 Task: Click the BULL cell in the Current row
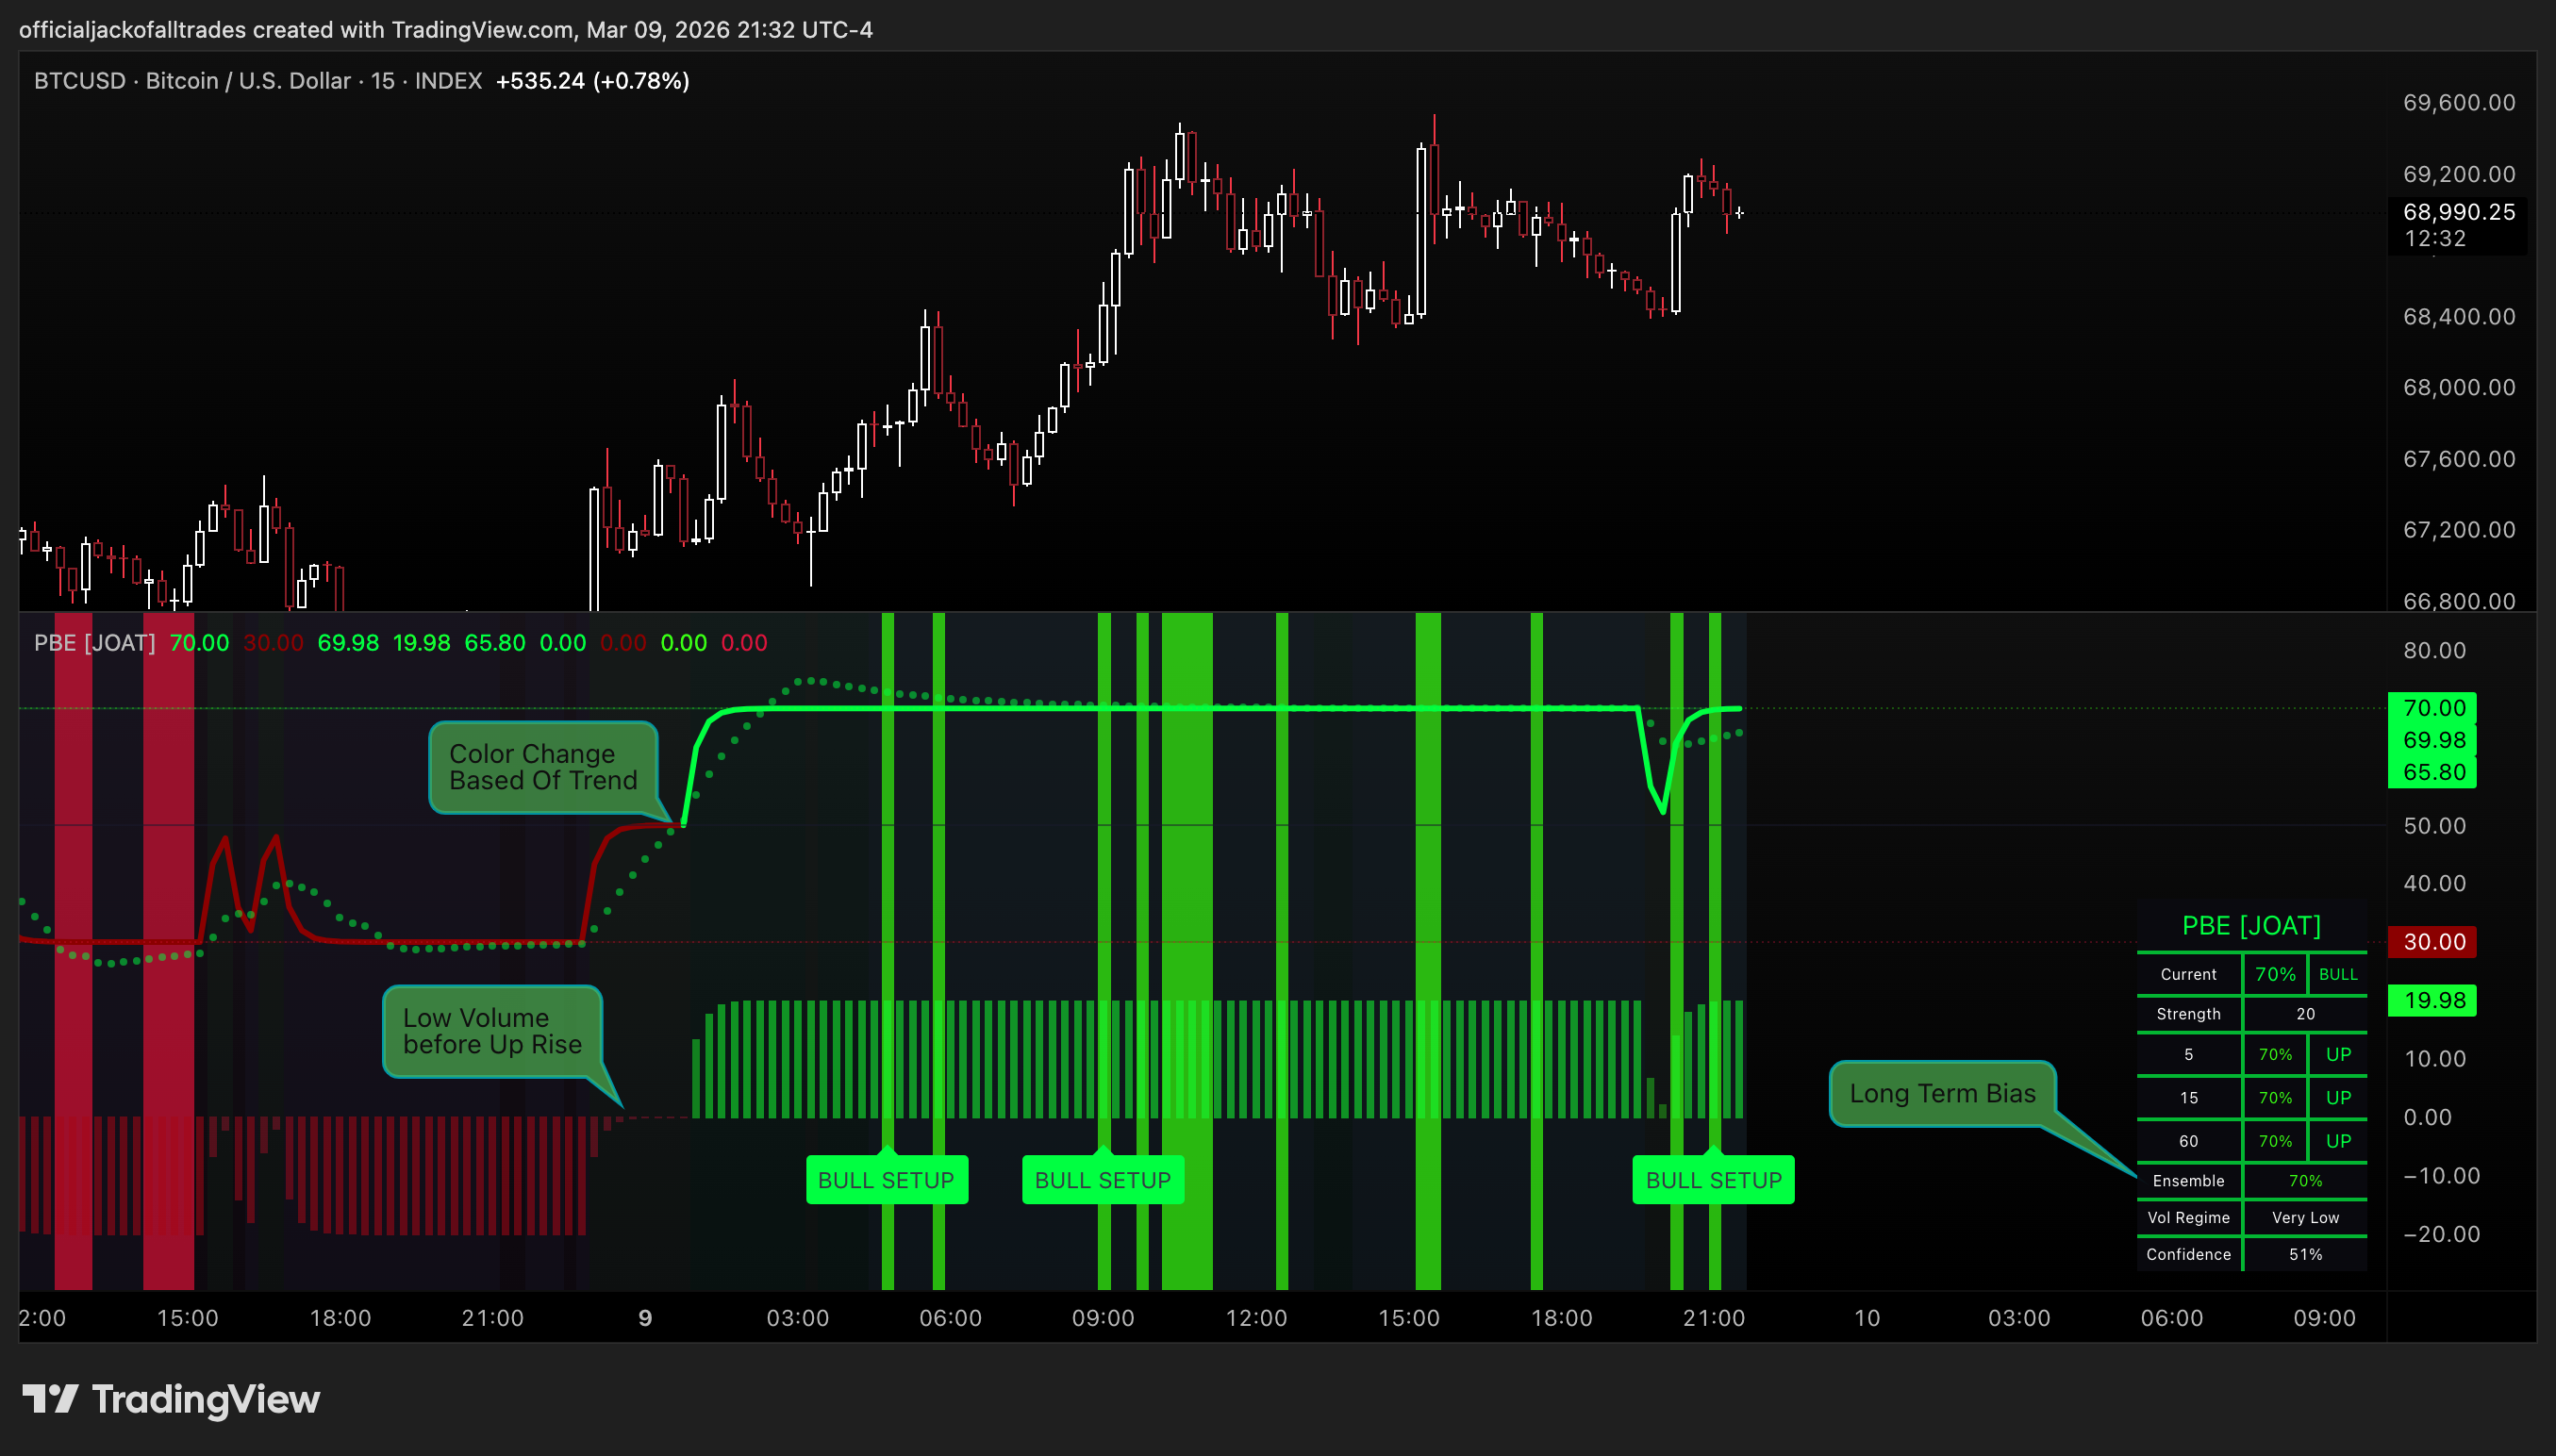2338,974
